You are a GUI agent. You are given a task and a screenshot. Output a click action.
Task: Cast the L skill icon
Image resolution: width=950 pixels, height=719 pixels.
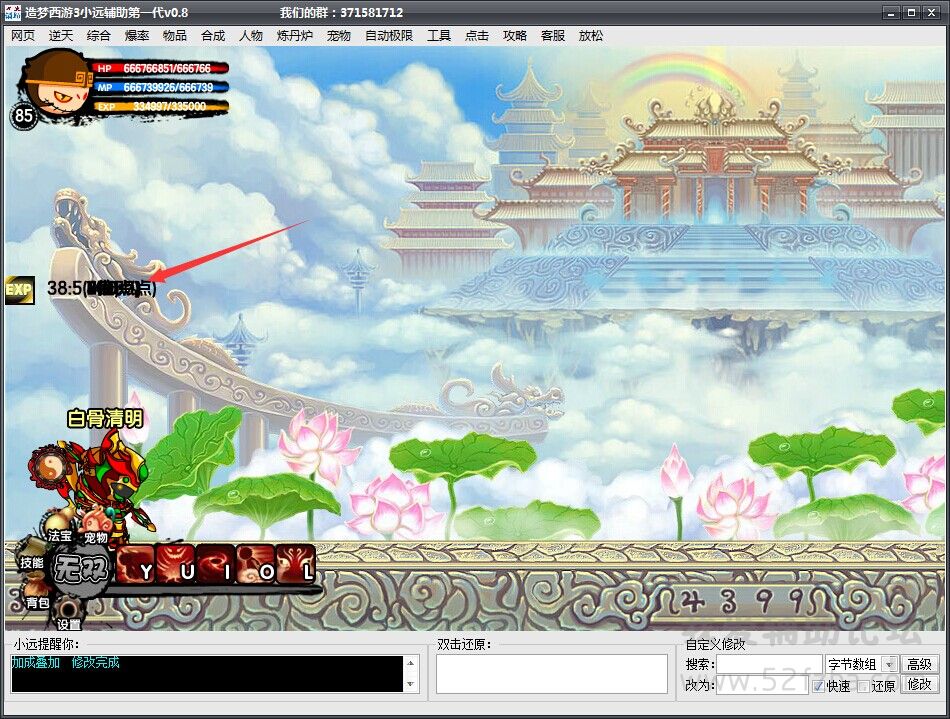[296, 565]
